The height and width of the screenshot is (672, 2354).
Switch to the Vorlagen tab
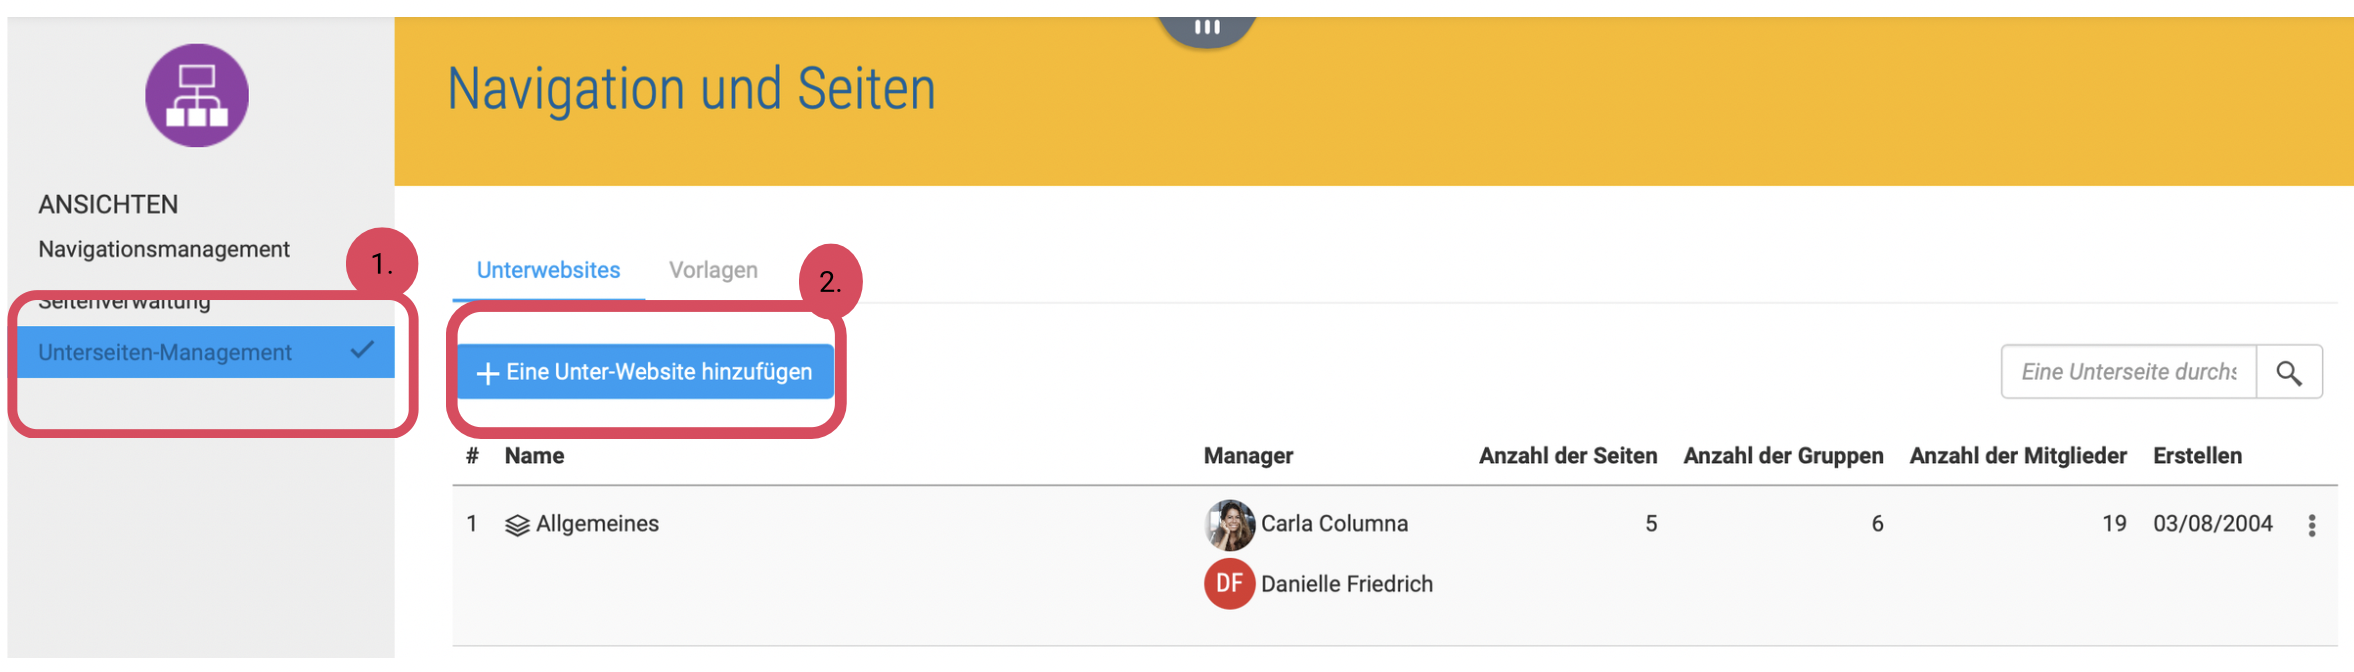click(713, 270)
